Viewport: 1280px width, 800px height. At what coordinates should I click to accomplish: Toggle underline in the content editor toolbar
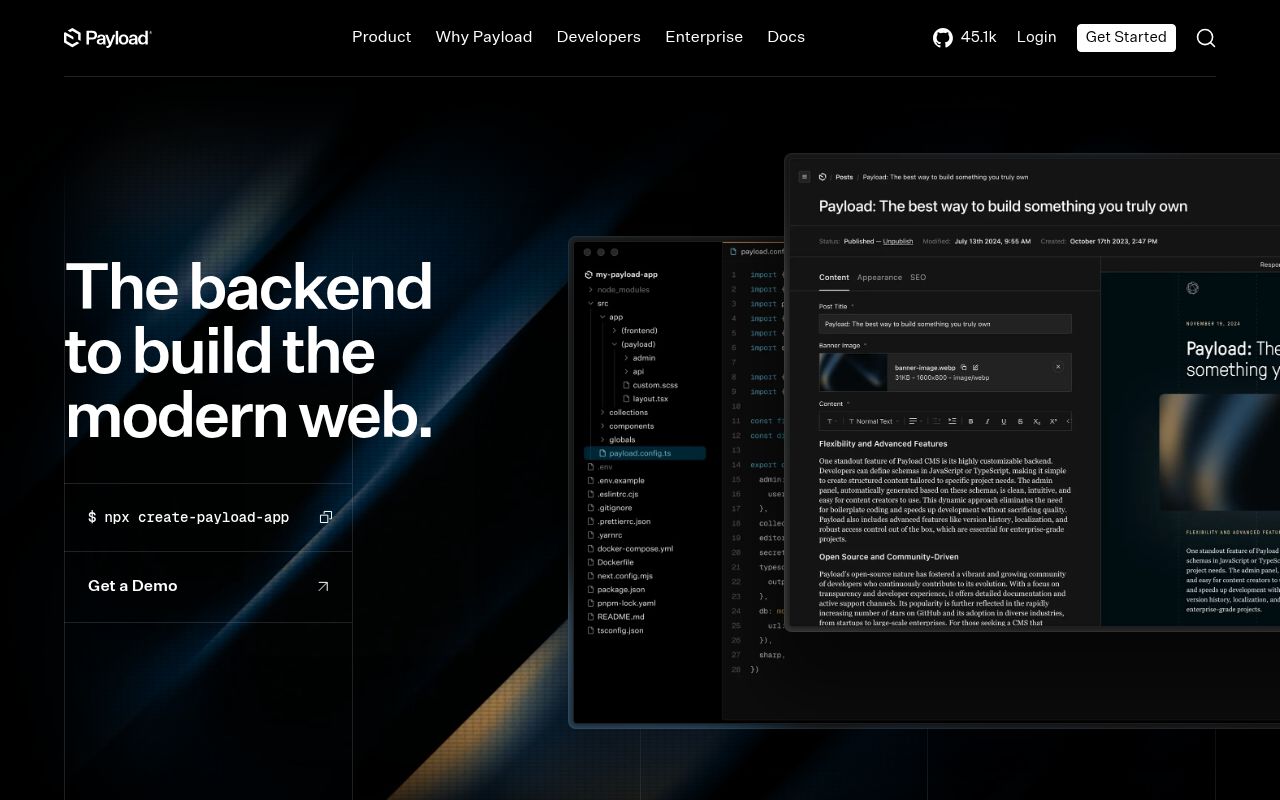[x=1004, y=421]
